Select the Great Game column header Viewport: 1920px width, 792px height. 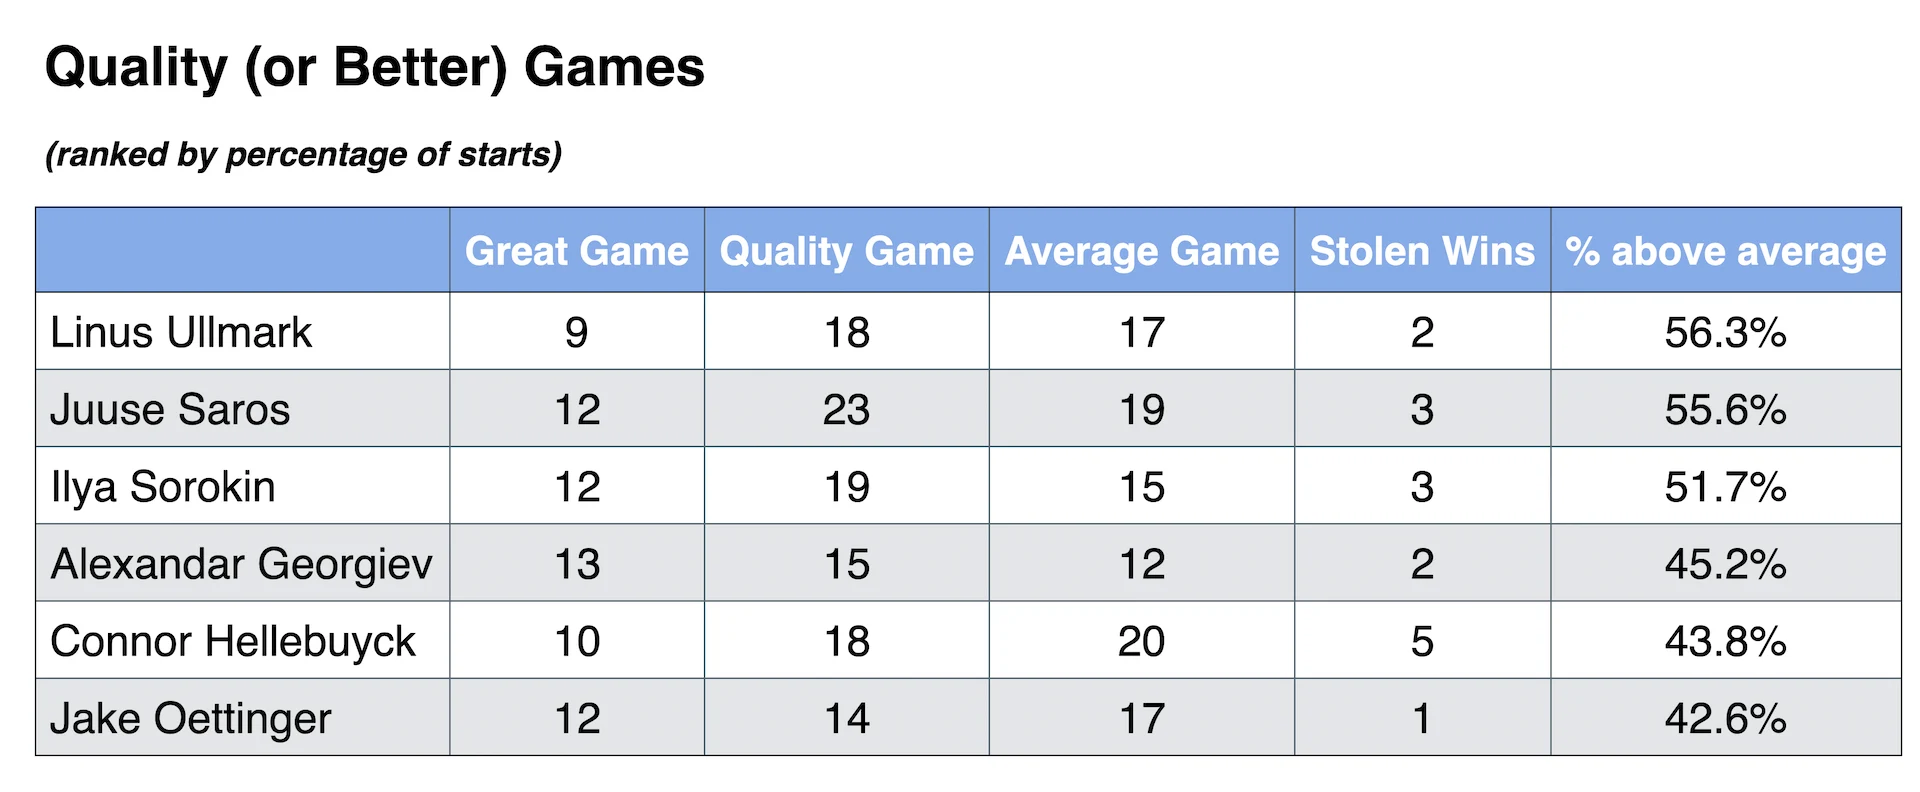[x=577, y=251]
